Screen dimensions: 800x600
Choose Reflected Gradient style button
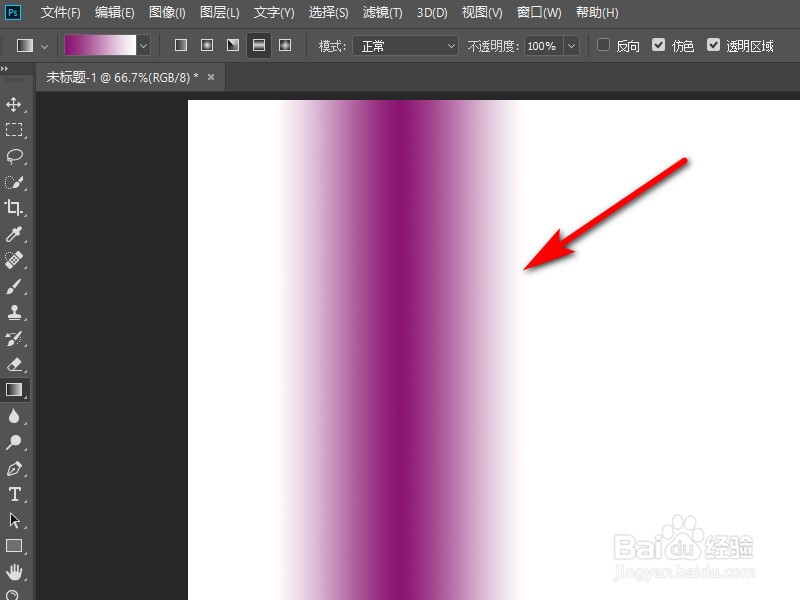pyautogui.click(x=259, y=45)
